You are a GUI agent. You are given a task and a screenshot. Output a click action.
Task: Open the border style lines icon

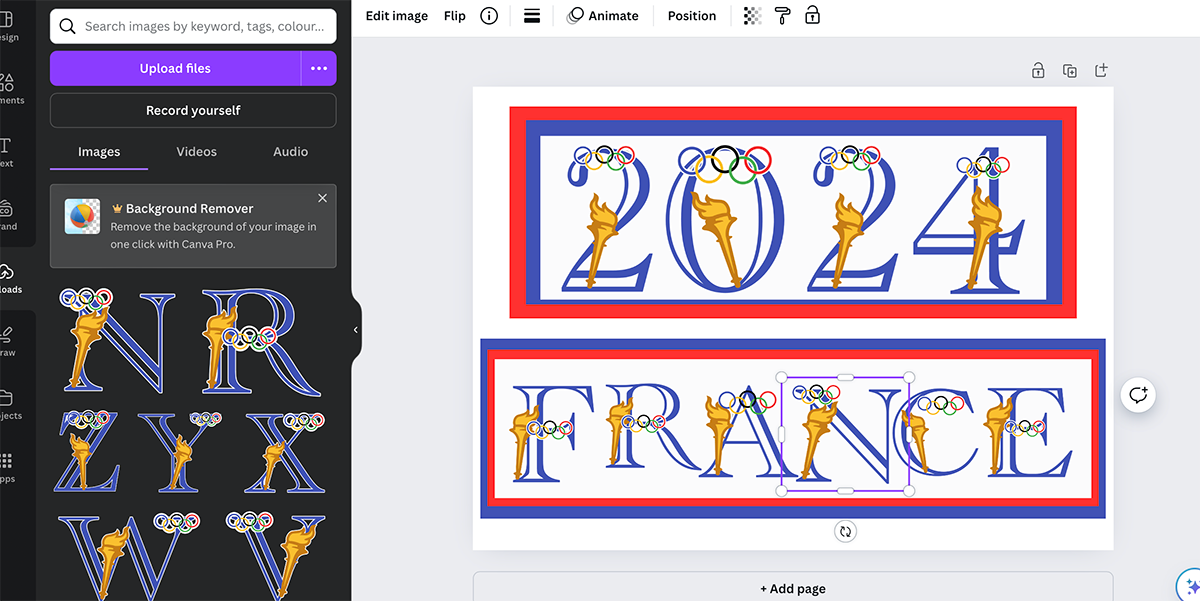(x=532, y=16)
